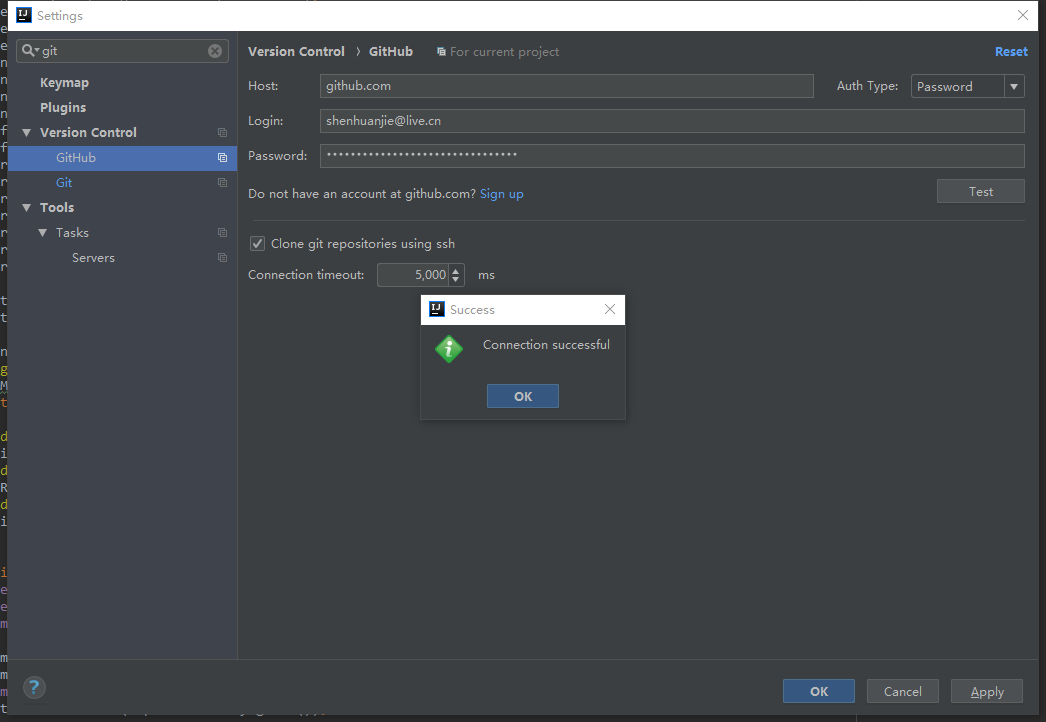Viewport: 1046px width, 722px height.
Task: Decrease connection timeout with down arrow
Action: tap(456, 280)
